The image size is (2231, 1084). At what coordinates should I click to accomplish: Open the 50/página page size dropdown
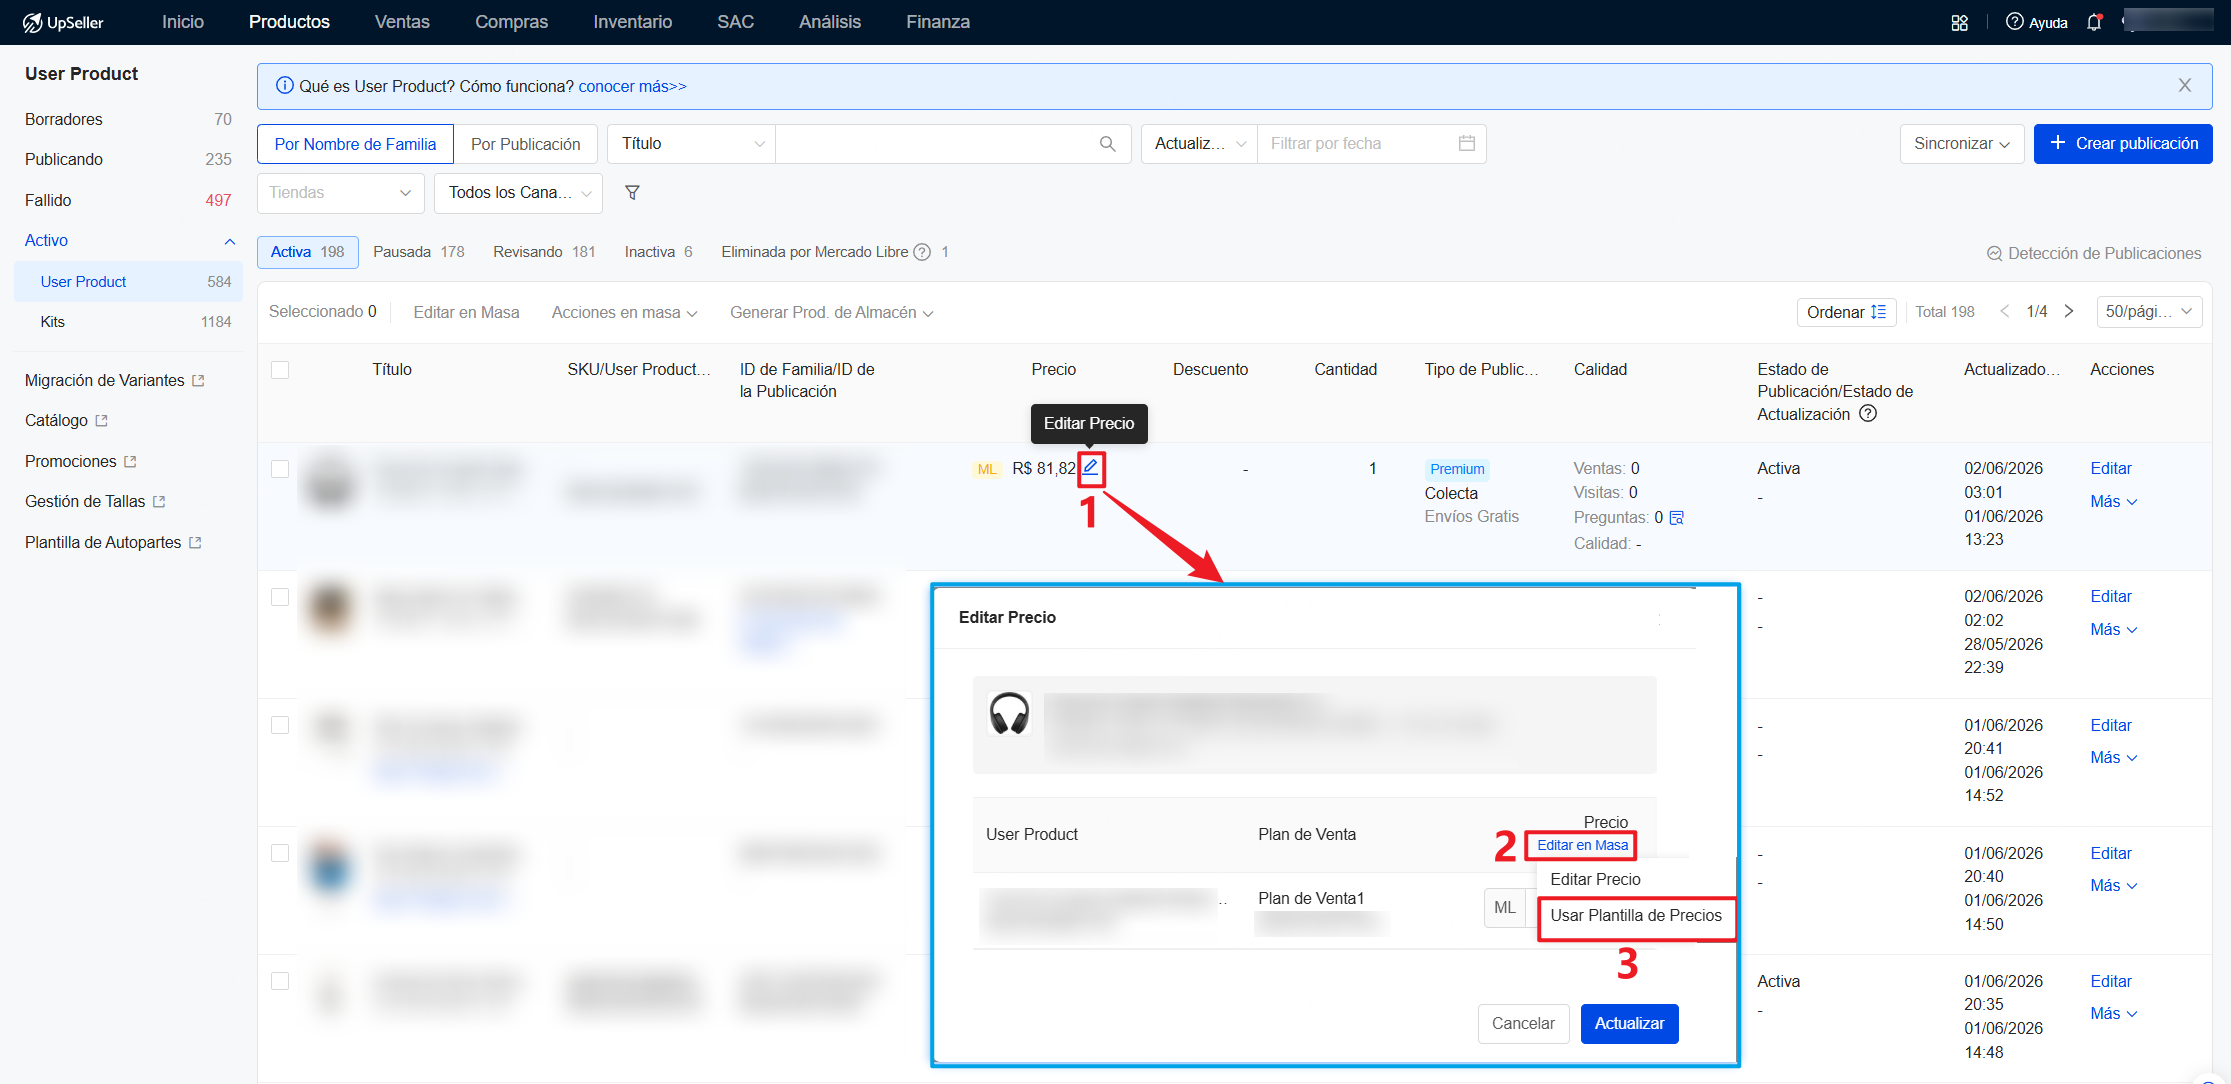(2149, 312)
